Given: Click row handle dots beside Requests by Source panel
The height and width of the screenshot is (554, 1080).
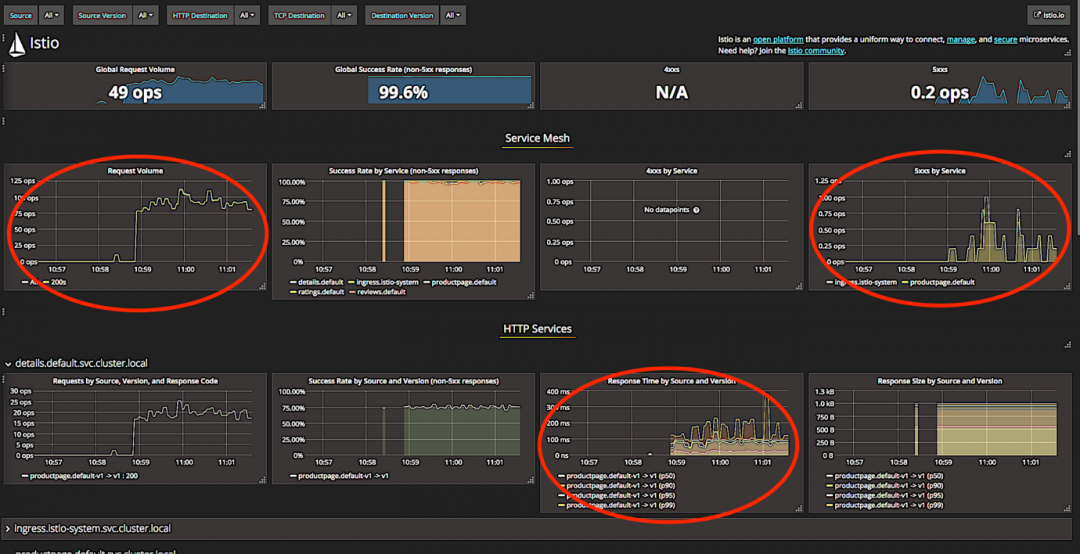Looking at the screenshot, I should click(x=3, y=380).
